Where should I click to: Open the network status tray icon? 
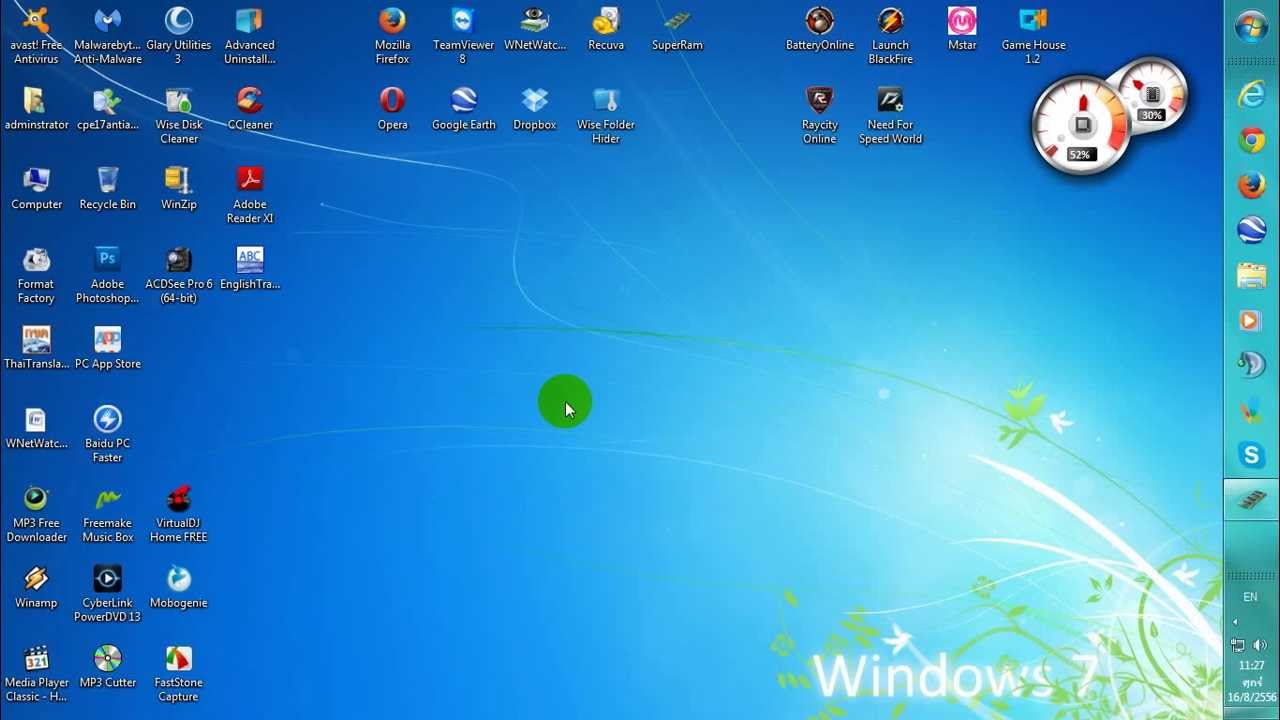(1238, 645)
